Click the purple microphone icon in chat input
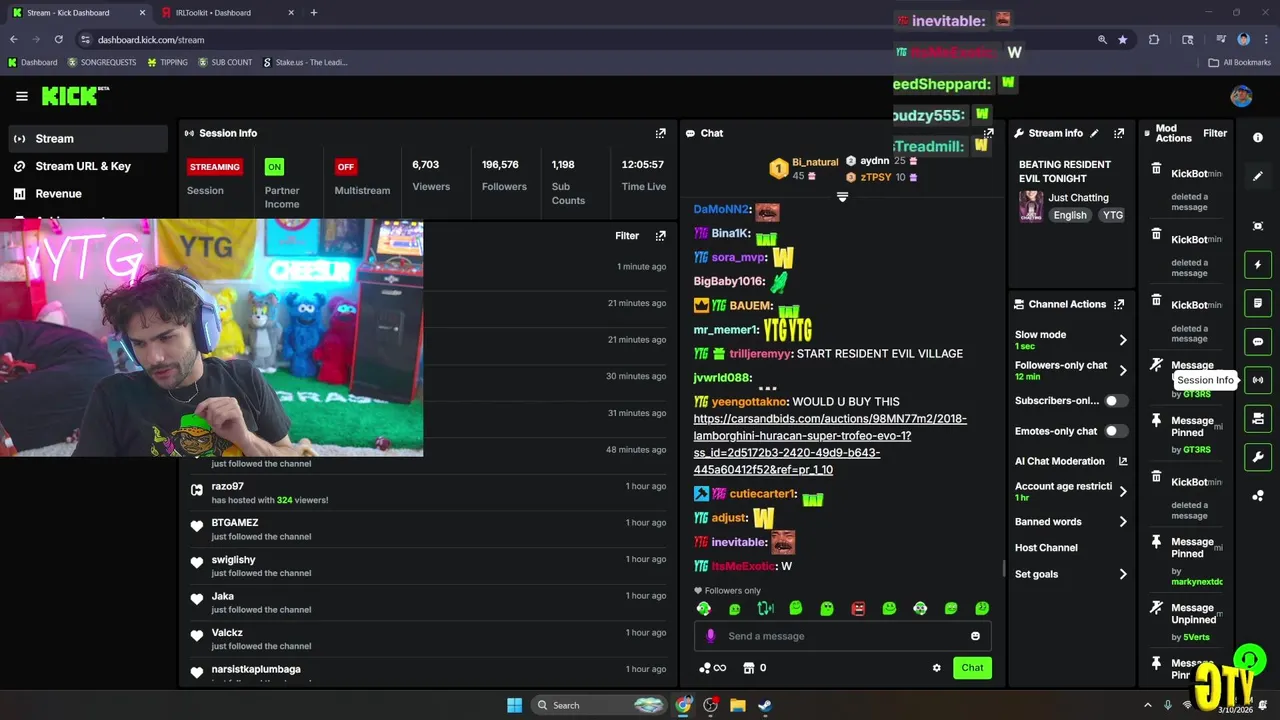Image resolution: width=1280 pixels, height=720 pixels. [x=711, y=636]
